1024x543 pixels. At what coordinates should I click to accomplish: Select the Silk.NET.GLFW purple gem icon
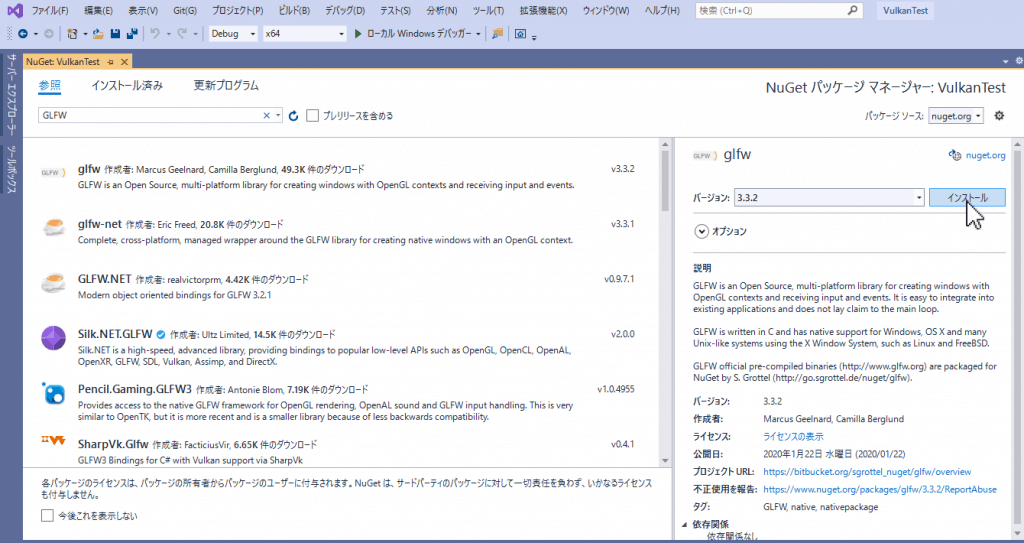[x=54, y=338]
